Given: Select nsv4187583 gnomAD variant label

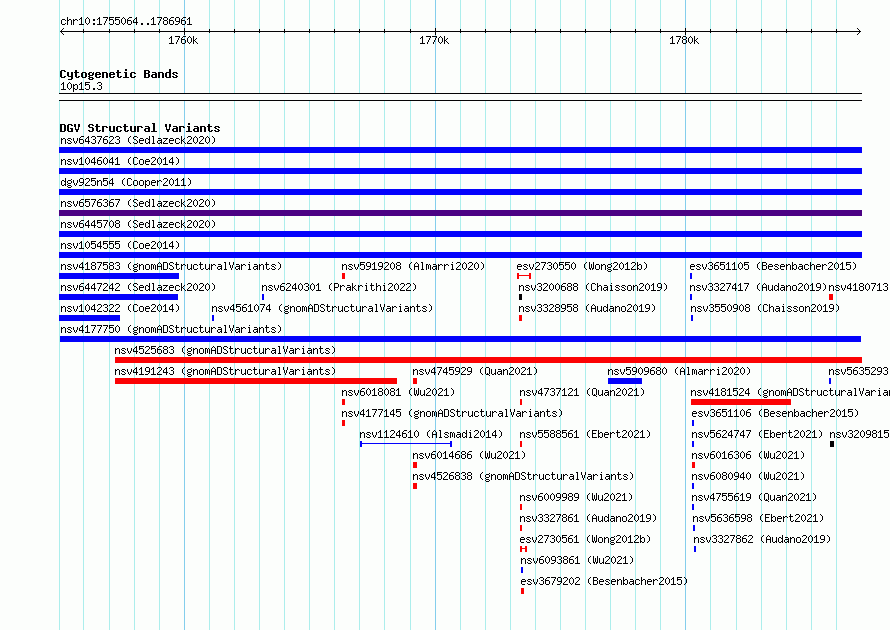Looking at the screenshot, I should tap(171, 266).
